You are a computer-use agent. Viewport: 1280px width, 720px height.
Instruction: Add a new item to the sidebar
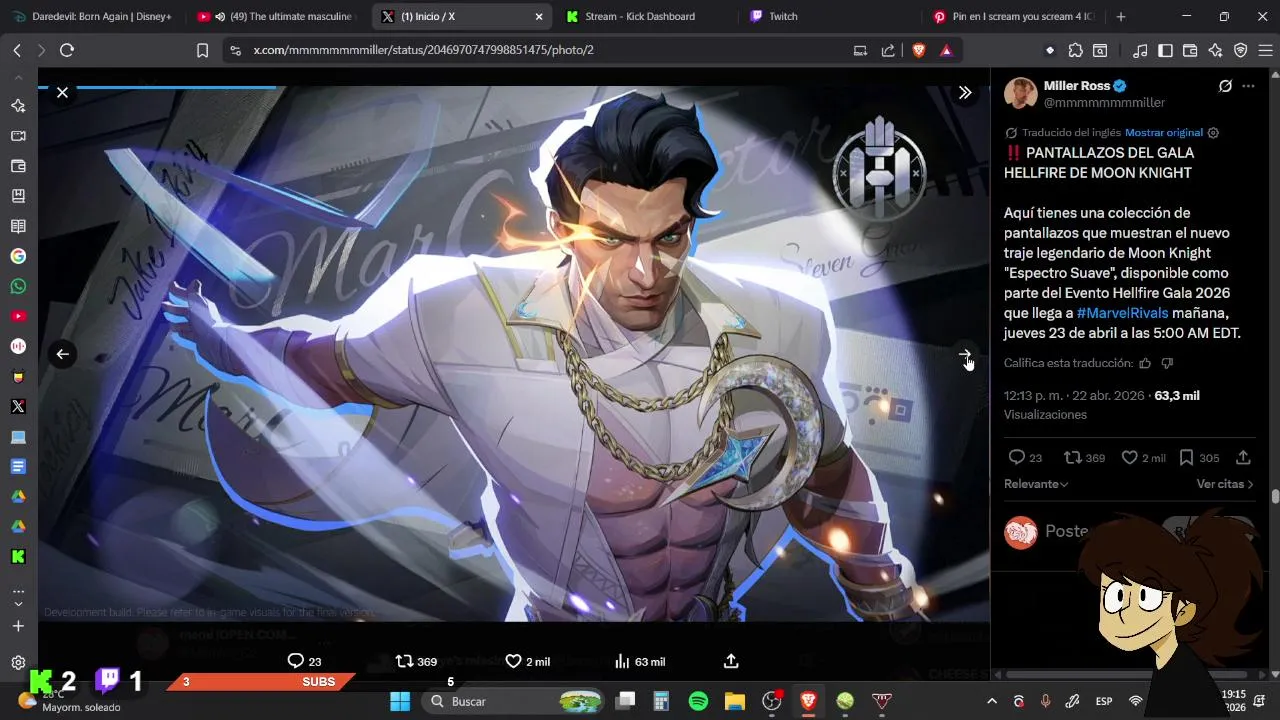point(18,626)
